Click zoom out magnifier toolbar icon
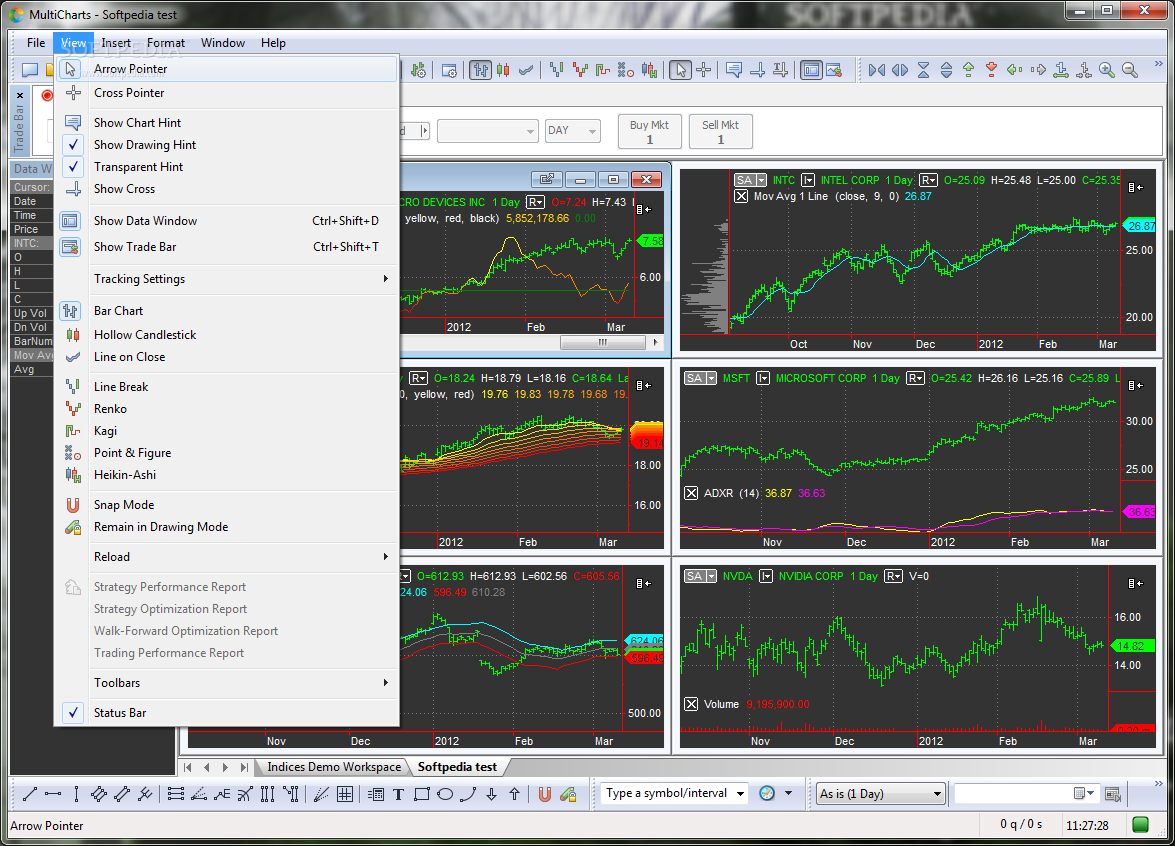1175x846 pixels. [1130, 70]
